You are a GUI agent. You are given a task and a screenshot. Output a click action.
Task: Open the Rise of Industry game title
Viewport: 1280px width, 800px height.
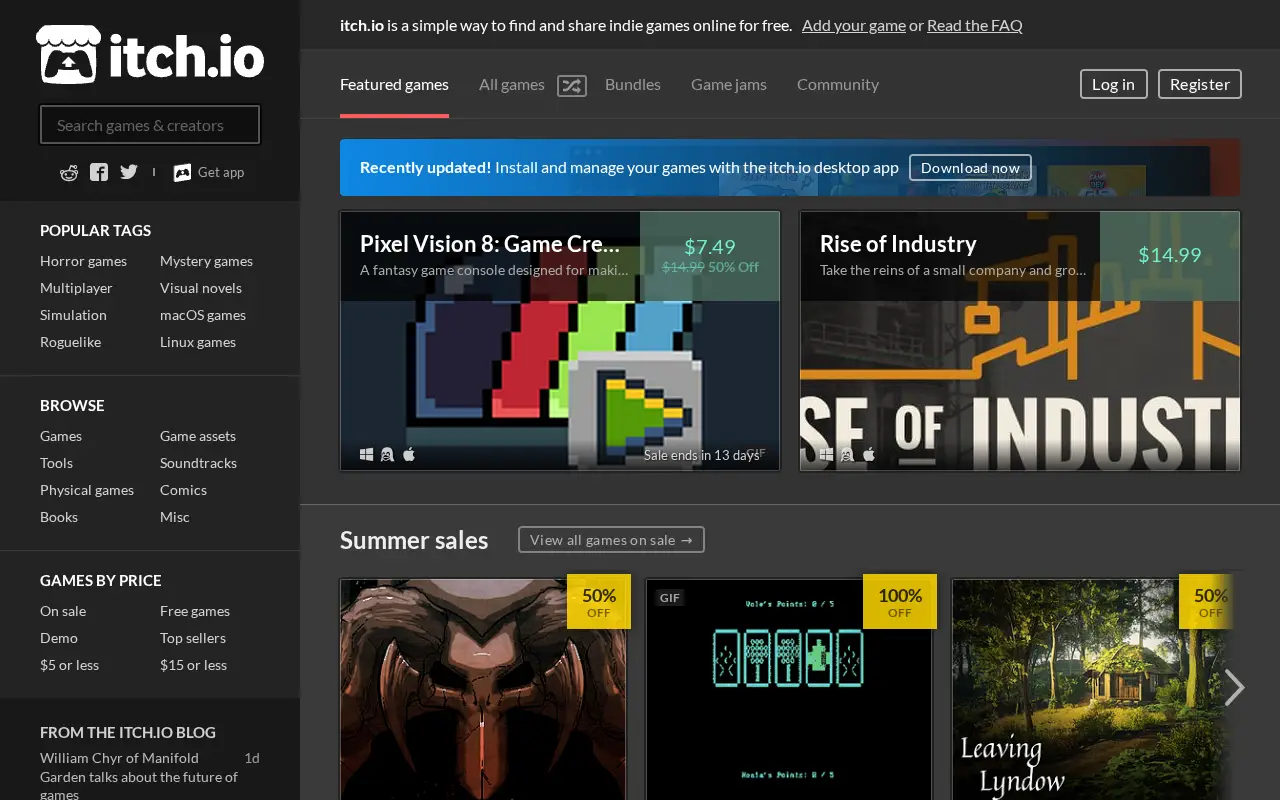898,244
